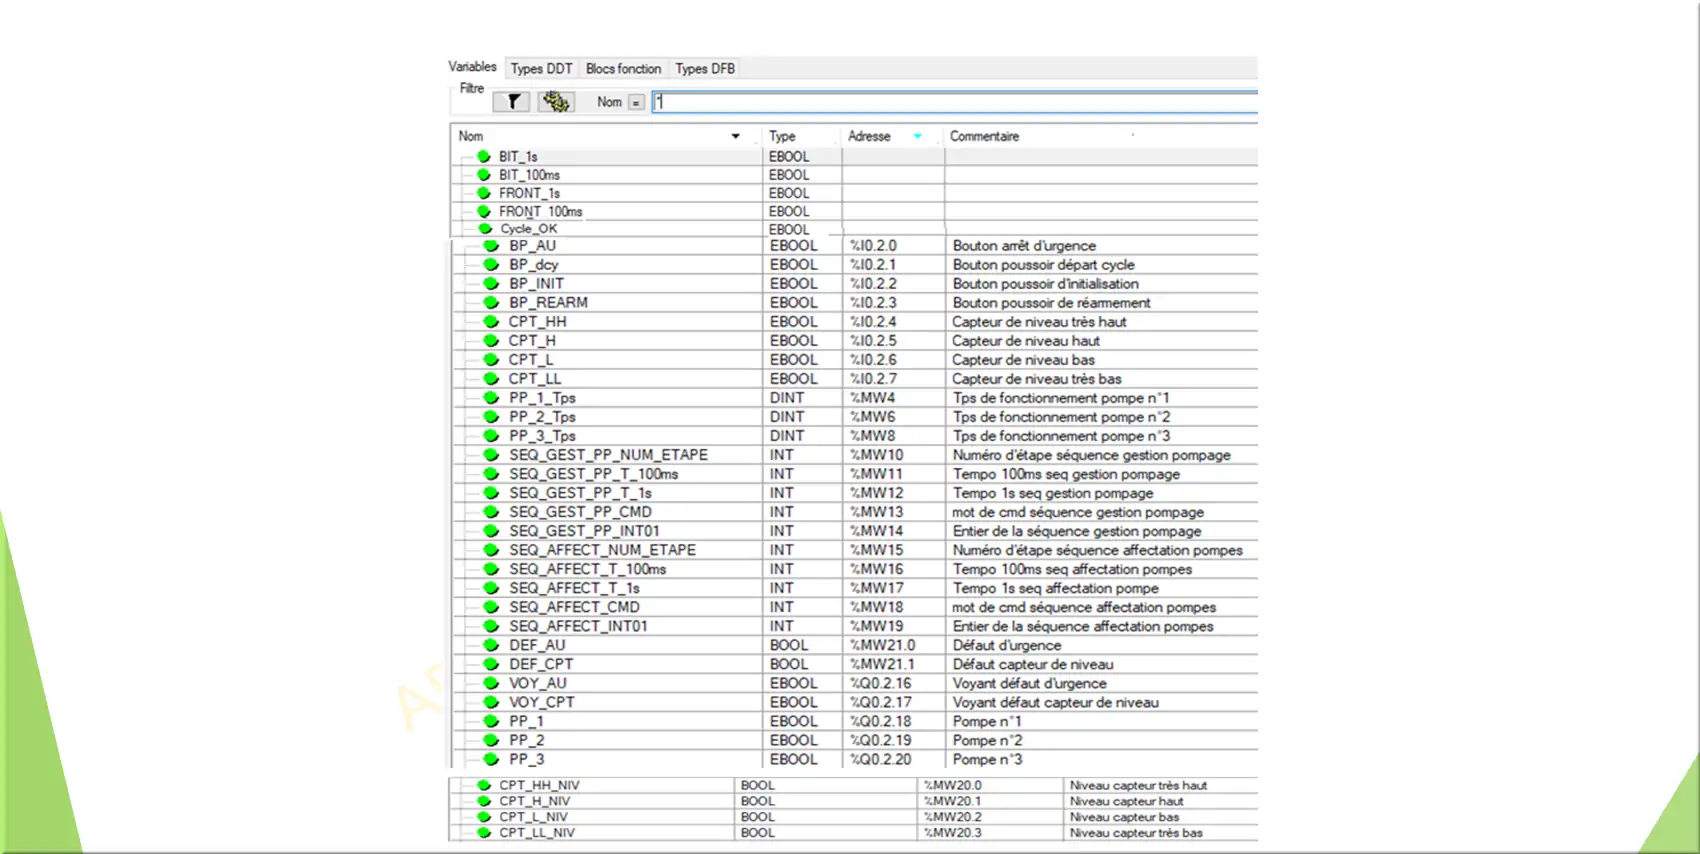Select the green marker of SEQ_GEST_PP_CMD

tap(491, 512)
